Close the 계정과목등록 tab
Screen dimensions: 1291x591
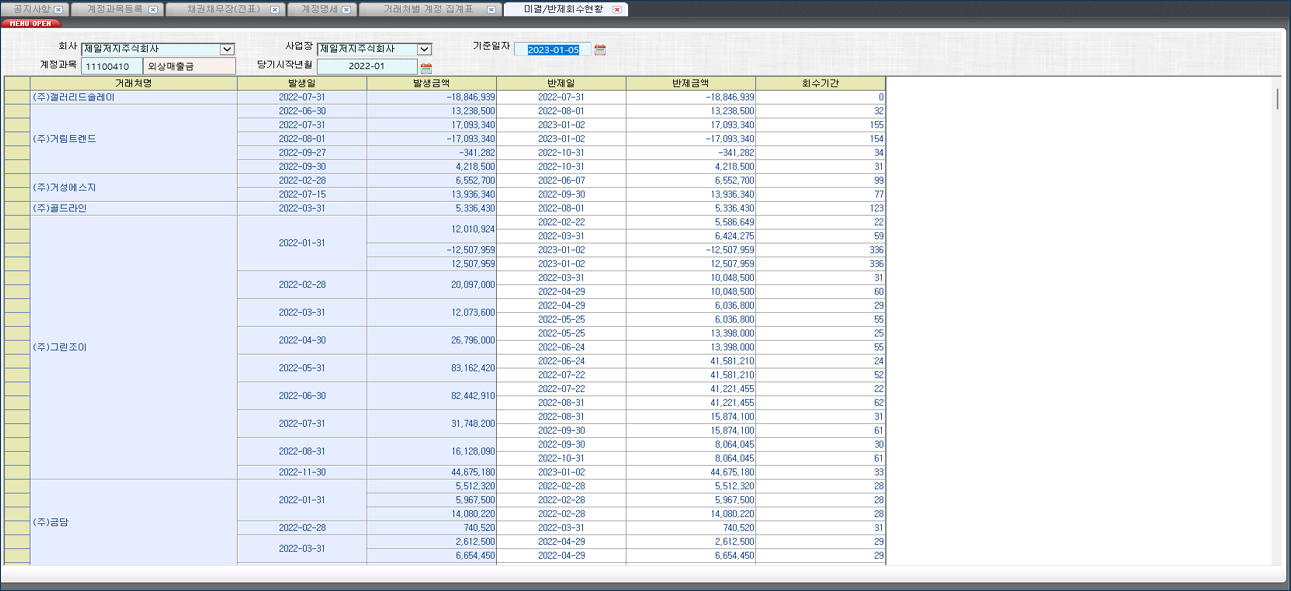point(153,10)
